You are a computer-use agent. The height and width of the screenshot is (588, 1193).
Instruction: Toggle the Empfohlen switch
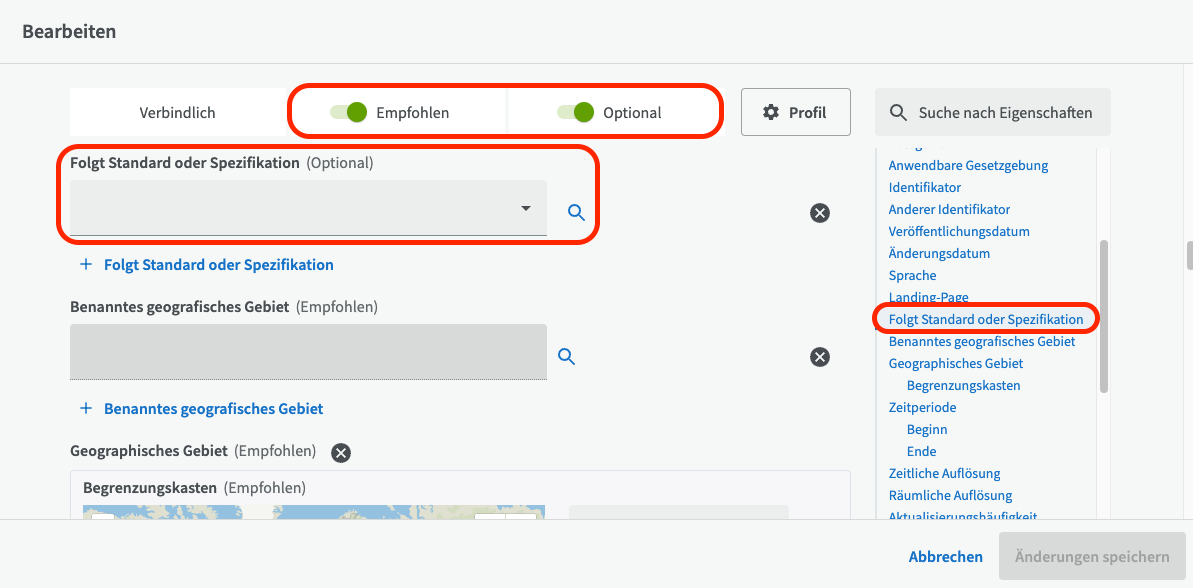pyautogui.click(x=350, y=112)
